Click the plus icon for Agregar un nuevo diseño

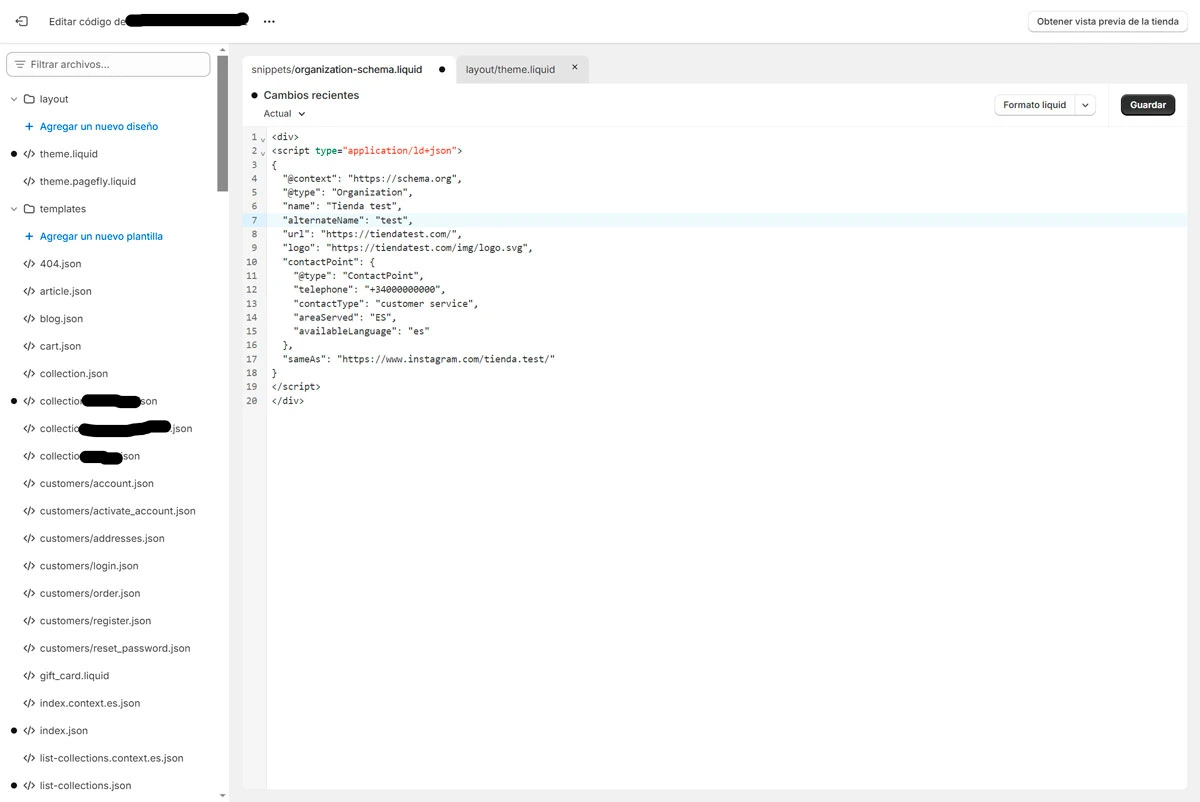(29, 127)
